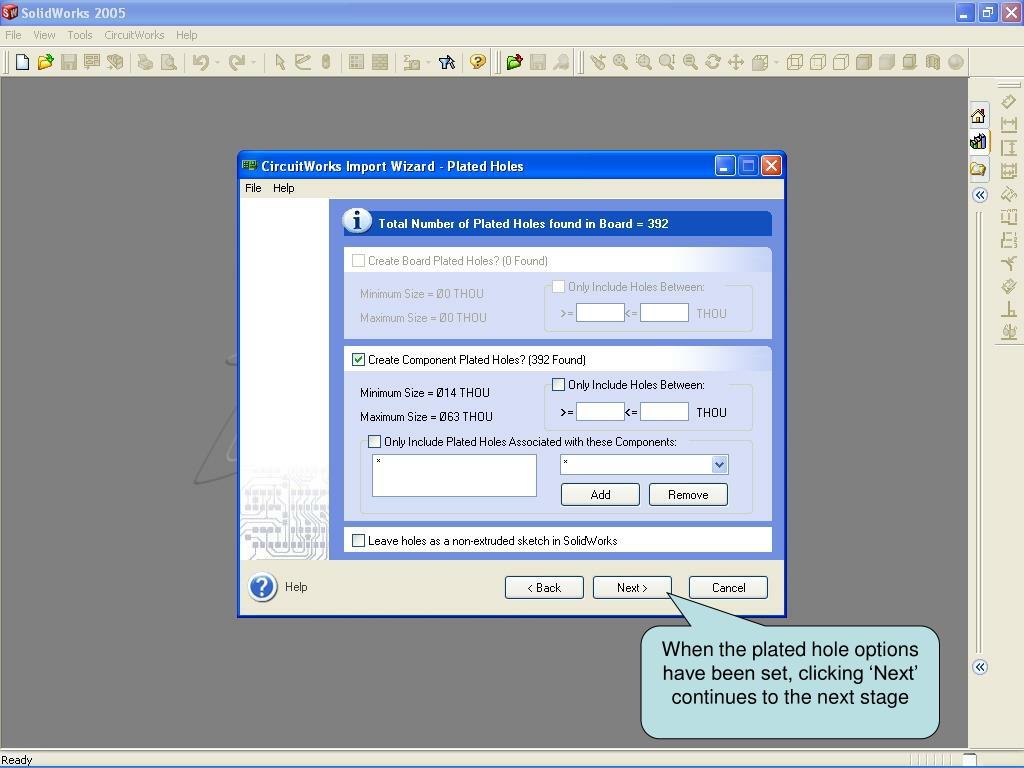Open the SolidWorks Tools menu
Viewport: 1024px width, 768px height.
[80, 35]
